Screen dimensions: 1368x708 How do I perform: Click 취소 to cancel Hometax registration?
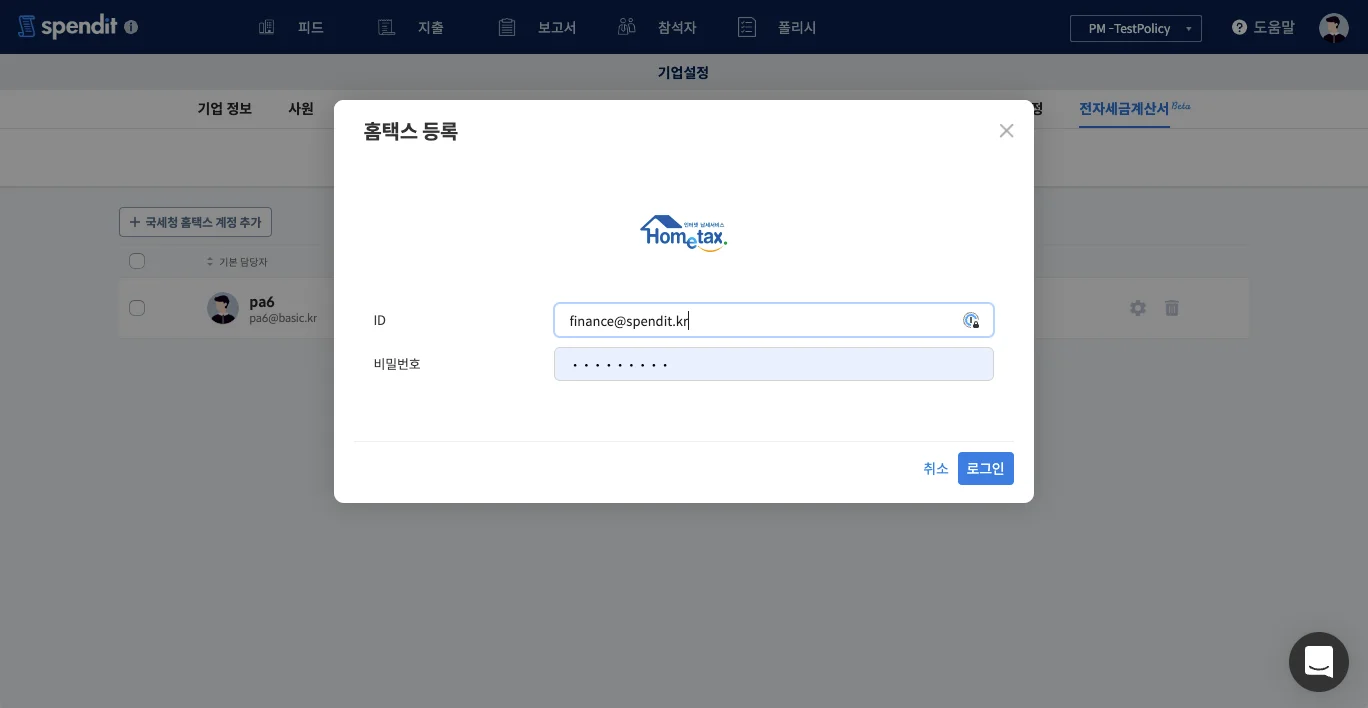936,468
